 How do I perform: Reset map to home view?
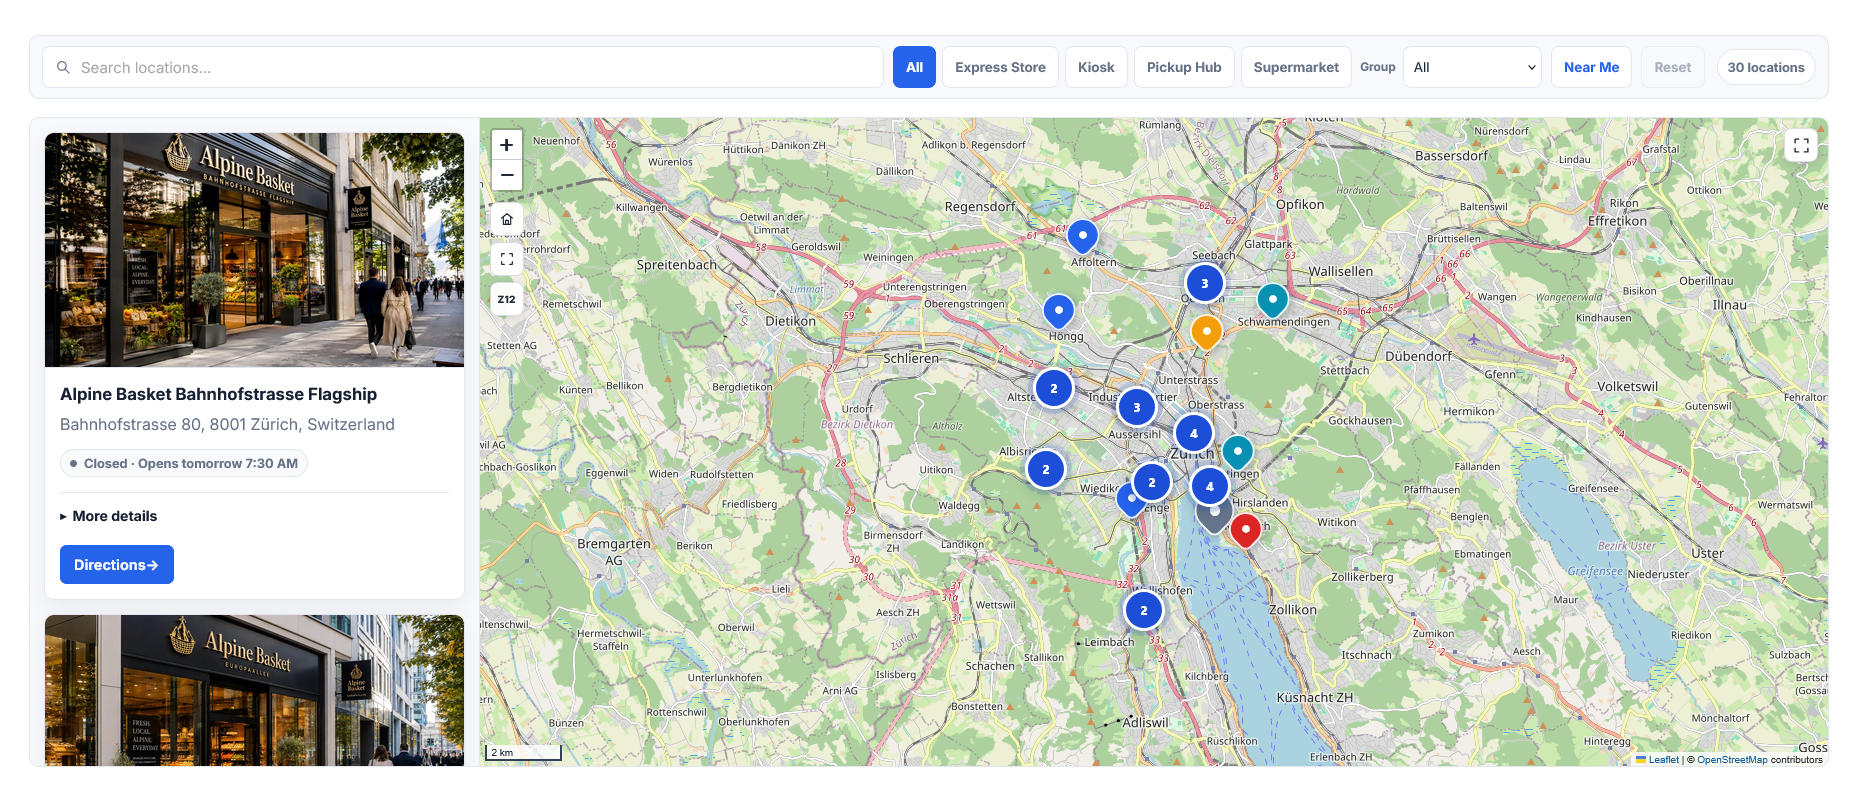507,219
